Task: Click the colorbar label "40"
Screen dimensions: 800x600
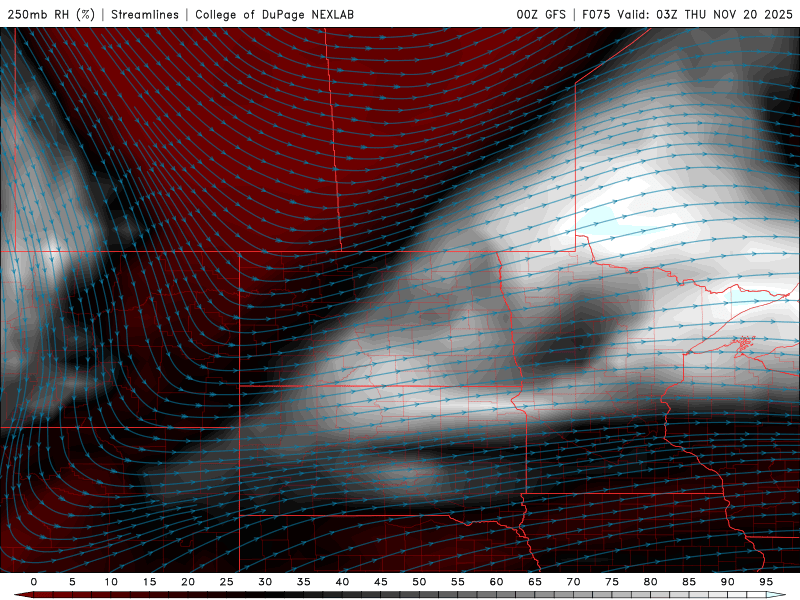Action: point(342,582)
